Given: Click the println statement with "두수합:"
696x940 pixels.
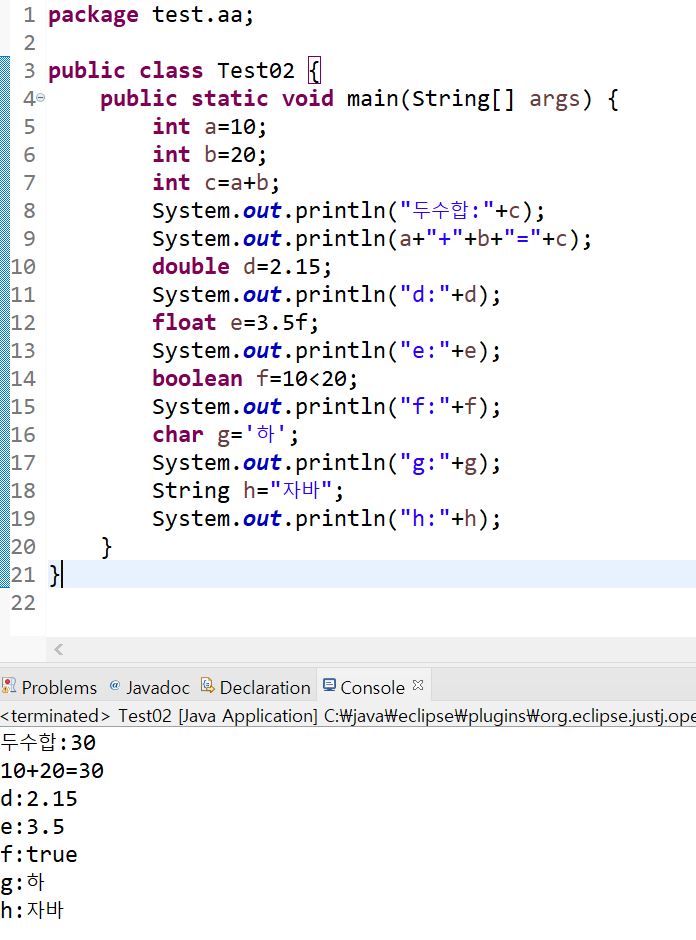Looking at the screenshot, I should tap(348, 210).
